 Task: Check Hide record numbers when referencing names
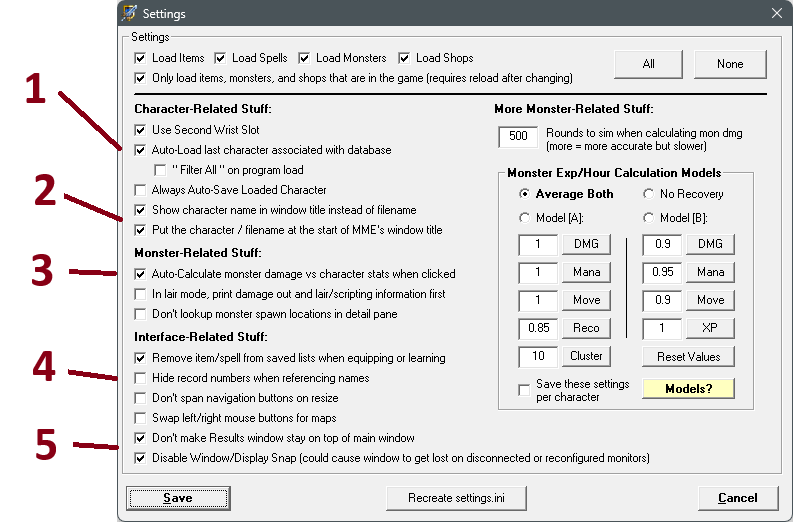141,378
